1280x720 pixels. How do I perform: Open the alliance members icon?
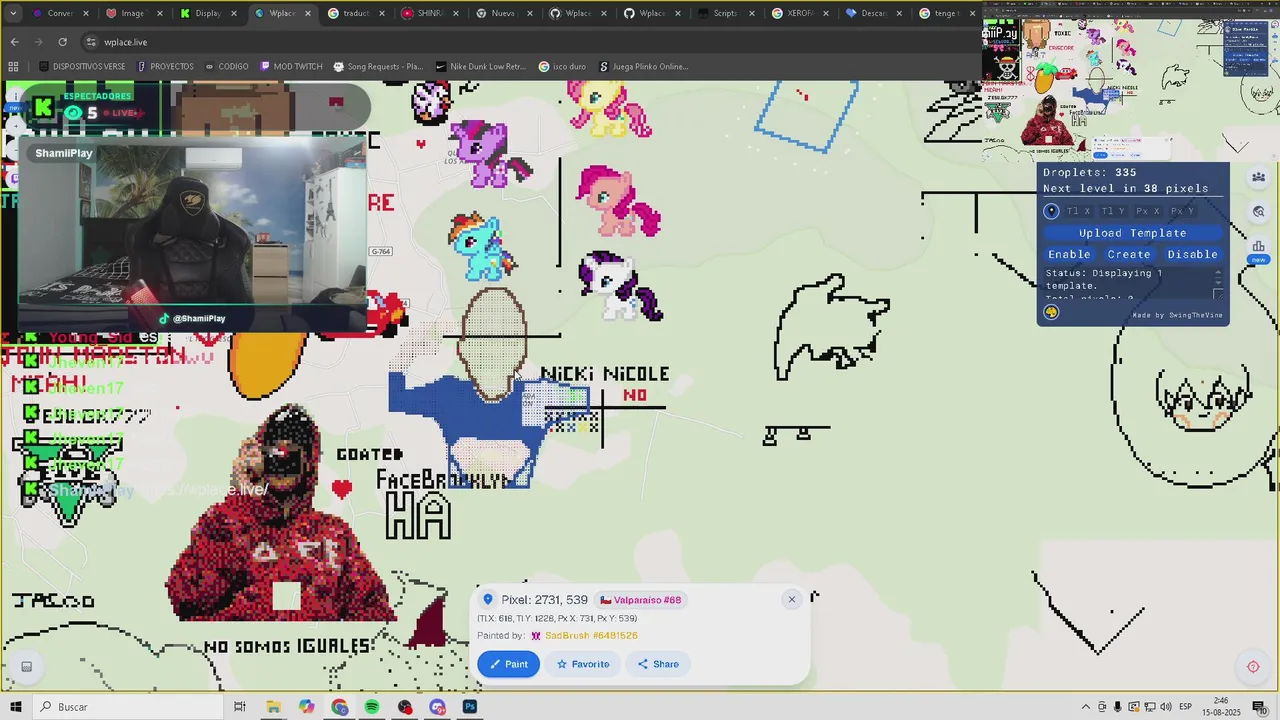(x=1258, y=177)
